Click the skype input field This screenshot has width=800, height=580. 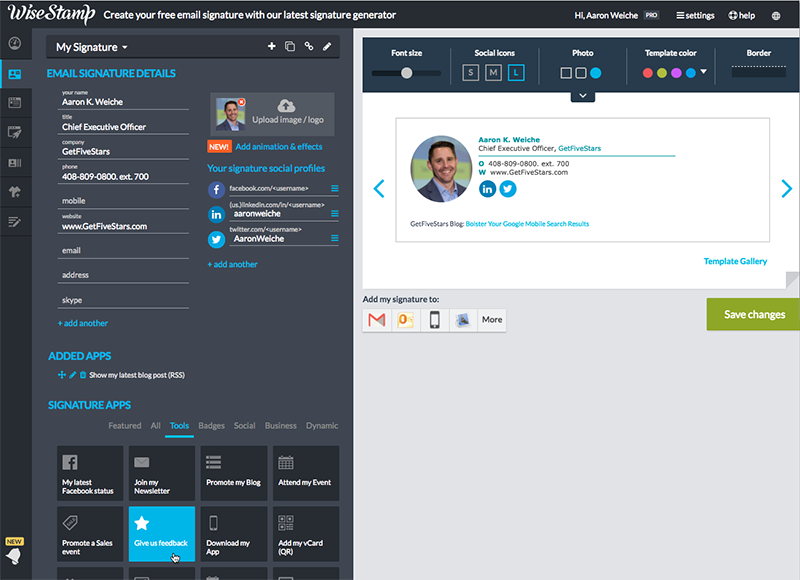coord(123,300)
